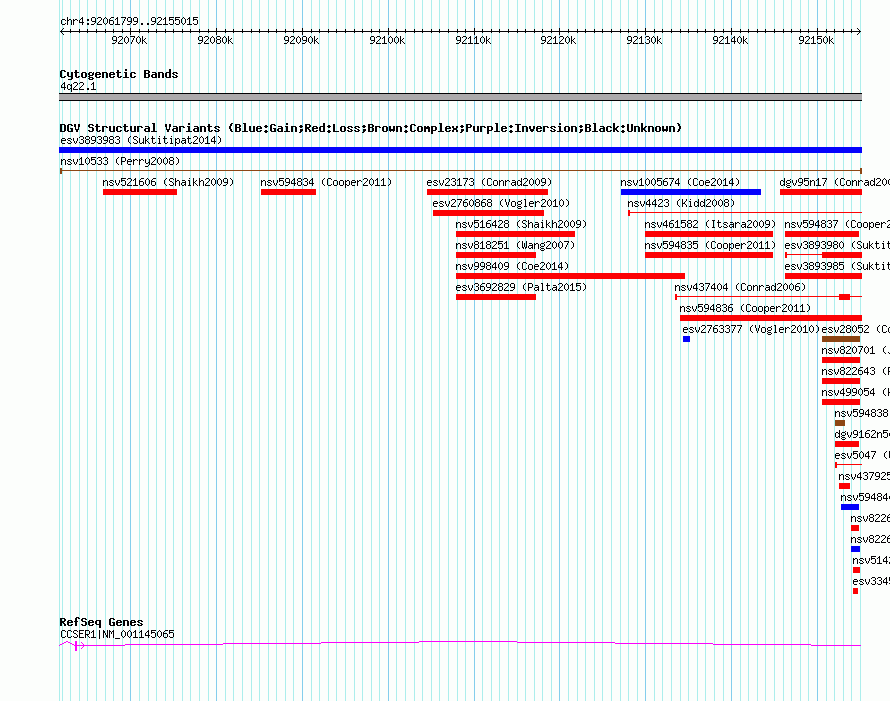890x701 pixels.
Task: Click the 4q22.1 cytogenetic band bar
Action: tap(460, 97)
